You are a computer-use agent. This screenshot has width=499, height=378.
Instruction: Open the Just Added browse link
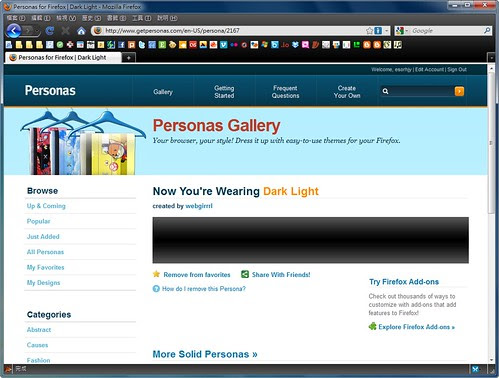[43, 237]
